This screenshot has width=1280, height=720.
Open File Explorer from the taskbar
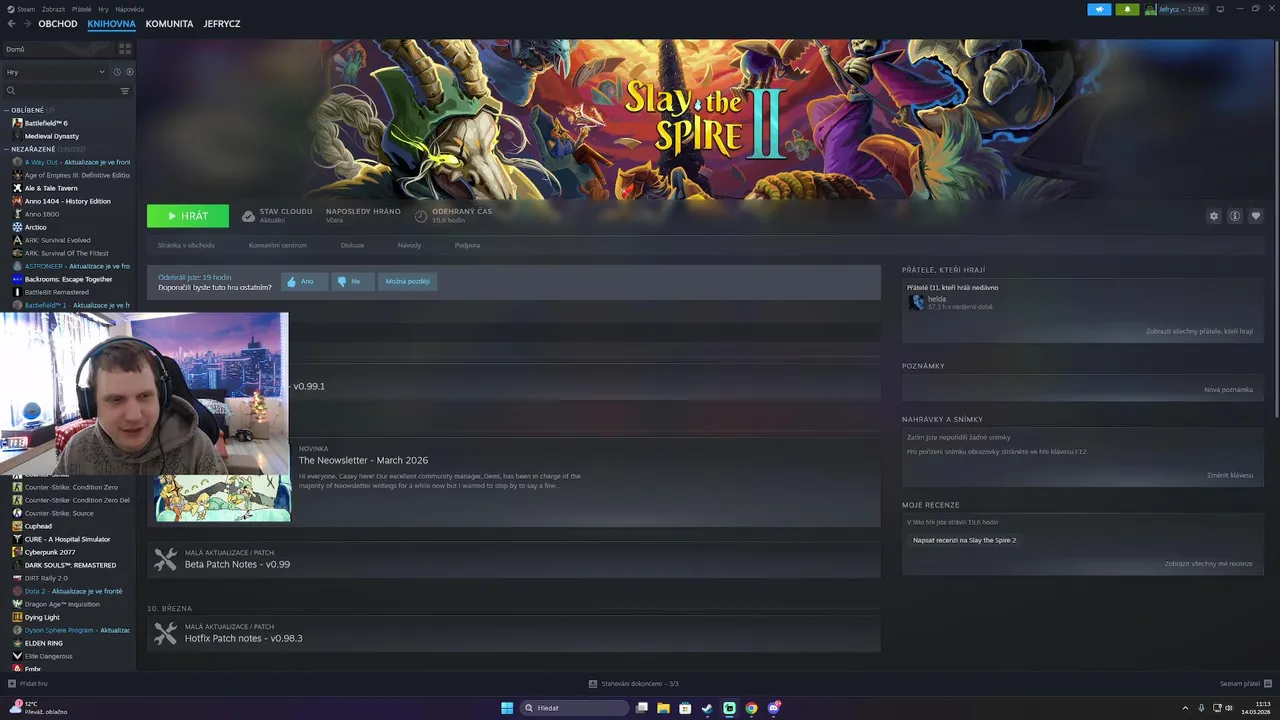(663, 708)
